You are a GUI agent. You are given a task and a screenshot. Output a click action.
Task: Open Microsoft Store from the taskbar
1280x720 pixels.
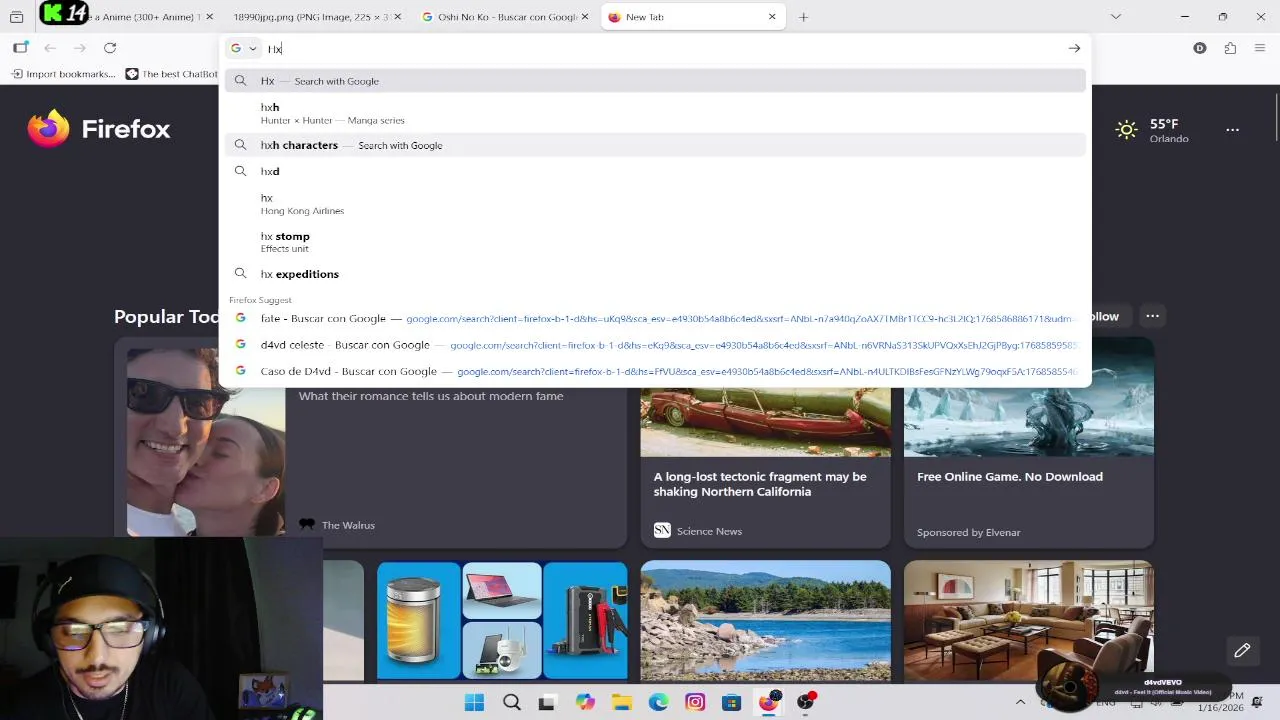pos(731,702)
